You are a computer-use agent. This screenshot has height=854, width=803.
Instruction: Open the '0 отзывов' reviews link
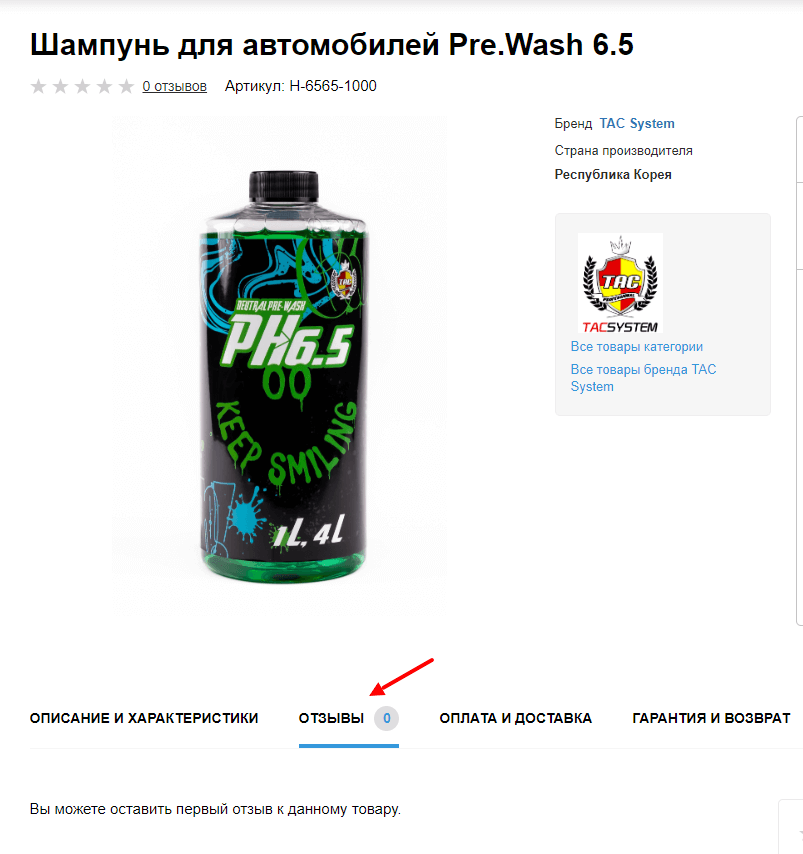(174, 86)
